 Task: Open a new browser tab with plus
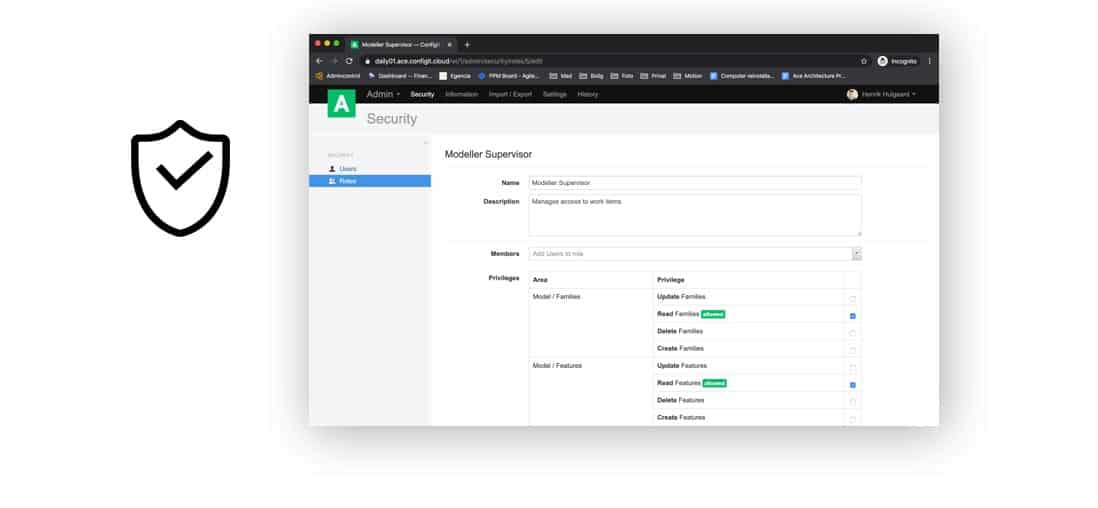[467, 44]
